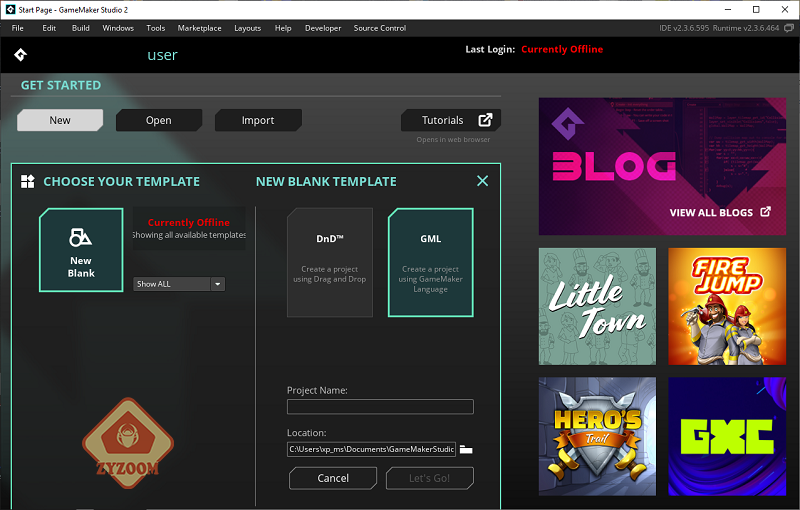Open the Marketplace menu

tap(199, 28)
